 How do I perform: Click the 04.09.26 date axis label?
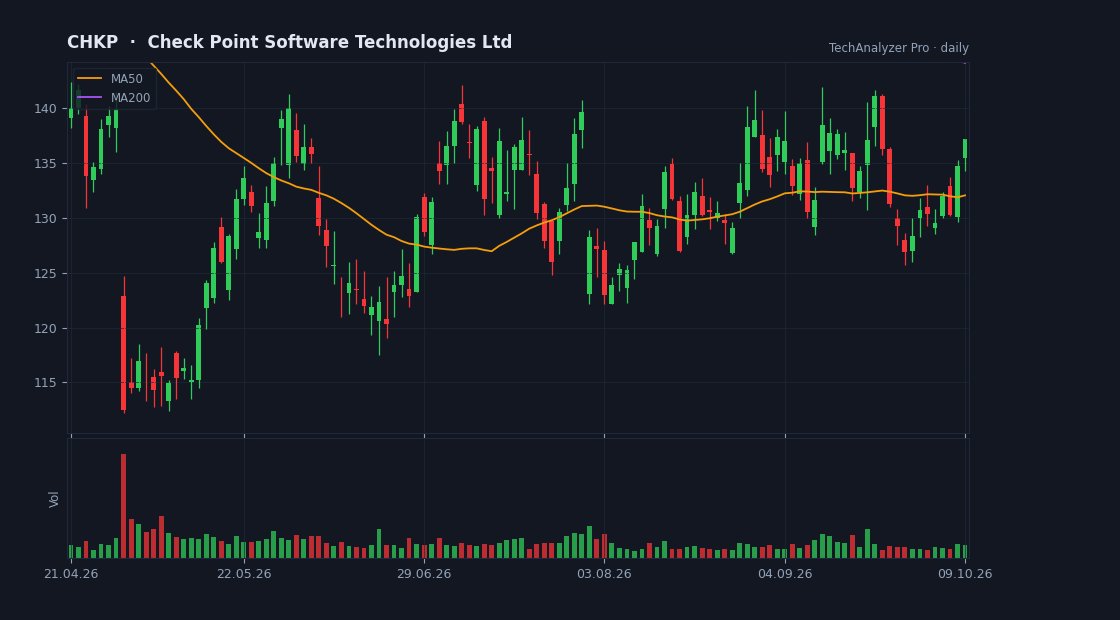tap(785, 574)
